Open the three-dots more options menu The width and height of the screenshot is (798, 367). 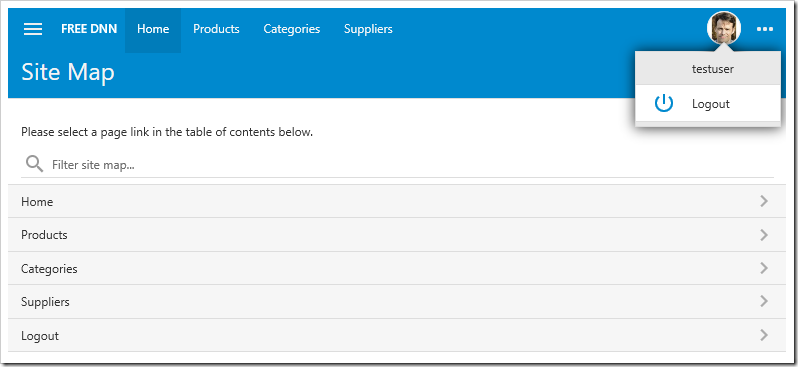(765, 30)
